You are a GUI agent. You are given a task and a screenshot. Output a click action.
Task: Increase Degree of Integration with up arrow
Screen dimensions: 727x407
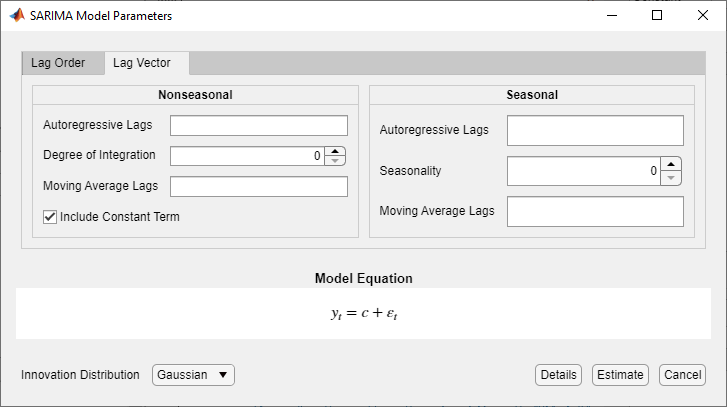coord(336,151)
